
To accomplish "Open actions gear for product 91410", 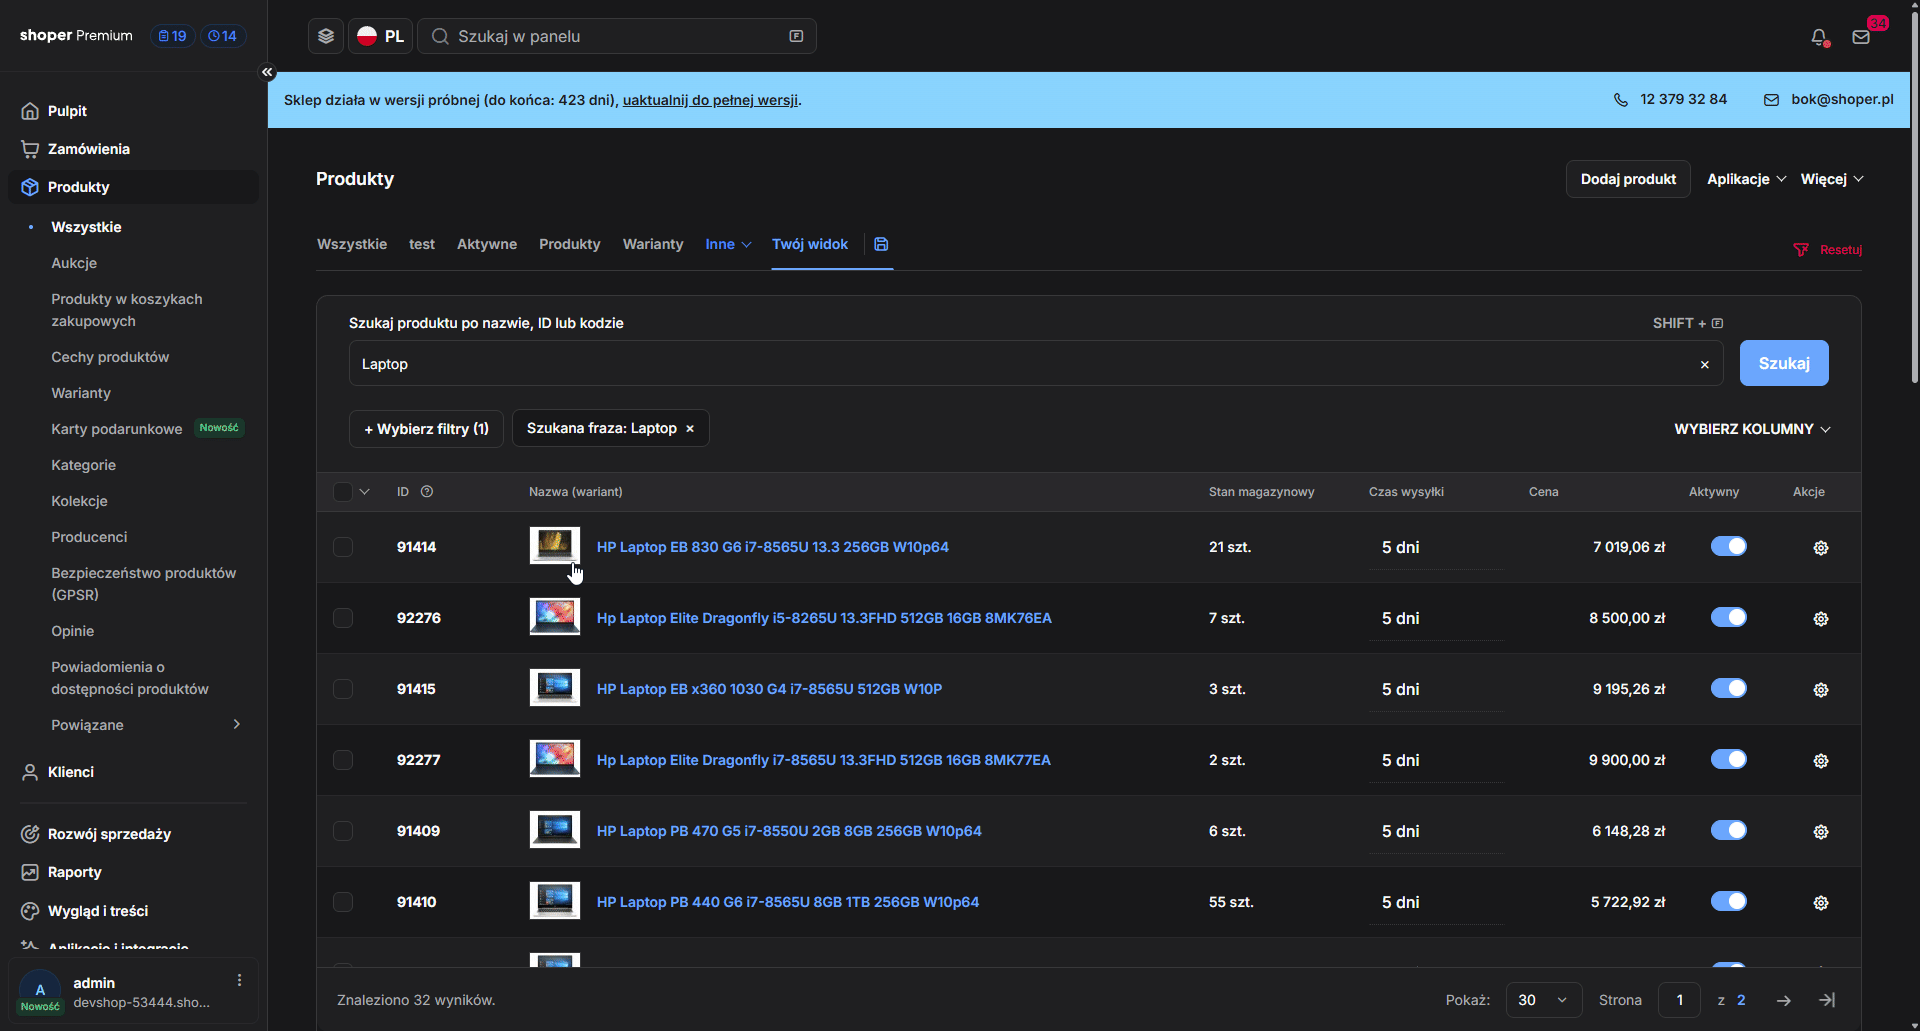I will point(1821,903).
